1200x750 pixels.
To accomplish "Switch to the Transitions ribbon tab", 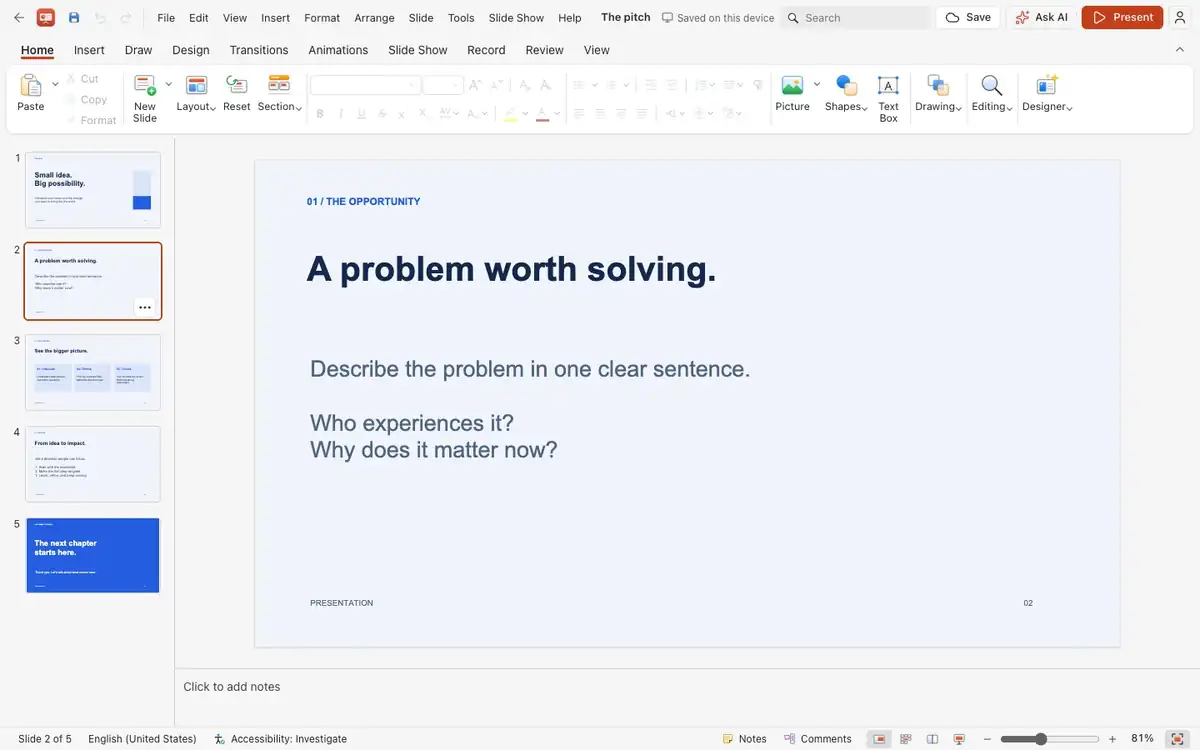I will 258,50.
